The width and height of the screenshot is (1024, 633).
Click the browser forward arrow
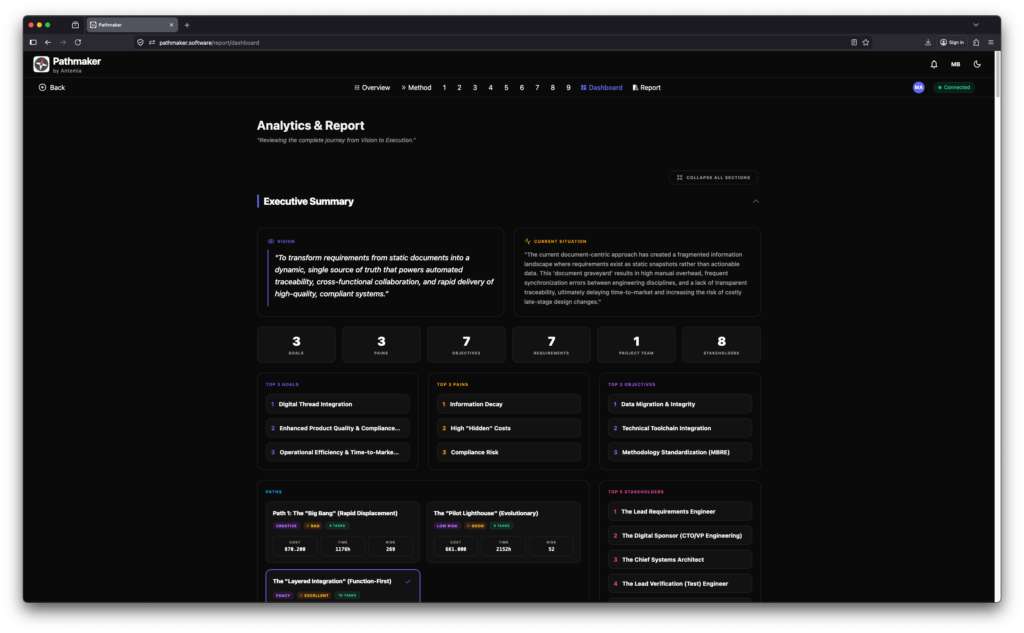(63, 42)
